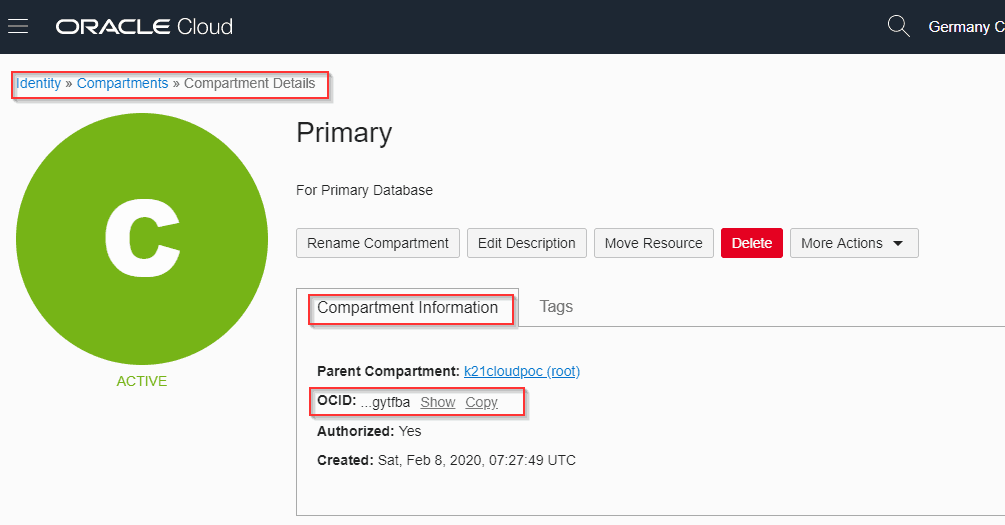Navigate to Compartments breadcrumb link

[122, 84]
